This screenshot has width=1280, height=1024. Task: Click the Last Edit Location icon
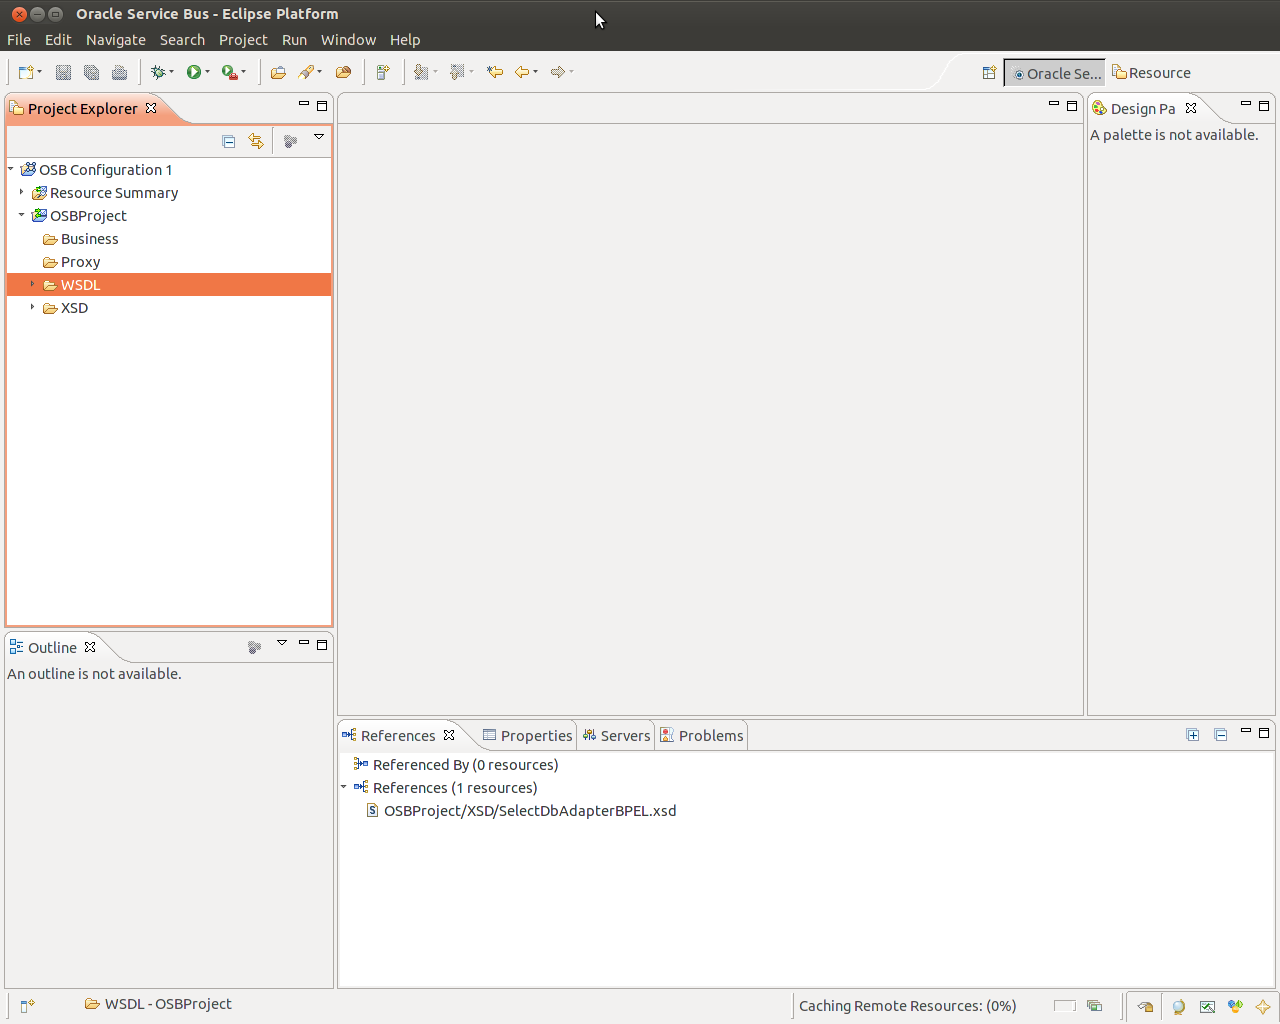point(494,72)
